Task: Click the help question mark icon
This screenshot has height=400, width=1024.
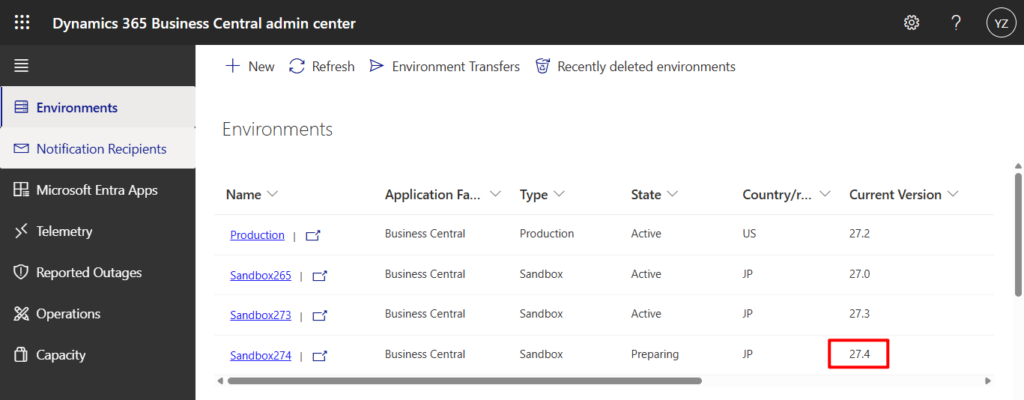Action: tap(955, 22)
